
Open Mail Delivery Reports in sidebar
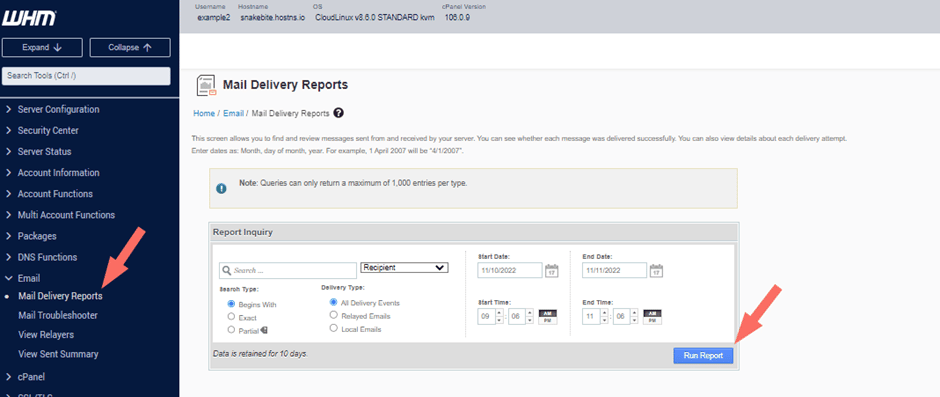pyautogui.click(x=60, y=296)
